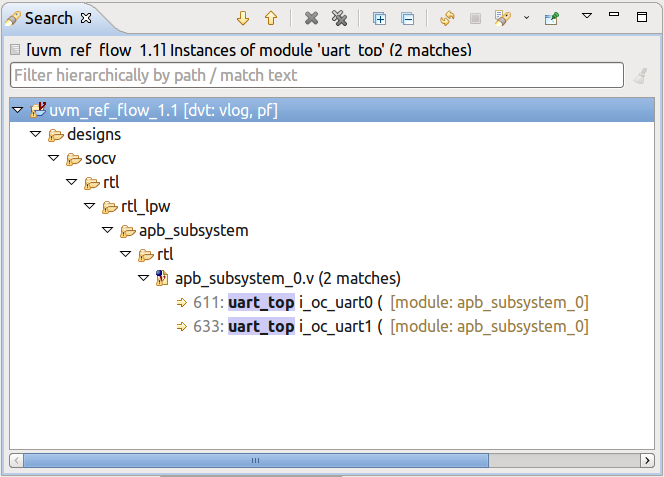Go to previous match with up arrow

pos(271,18)
